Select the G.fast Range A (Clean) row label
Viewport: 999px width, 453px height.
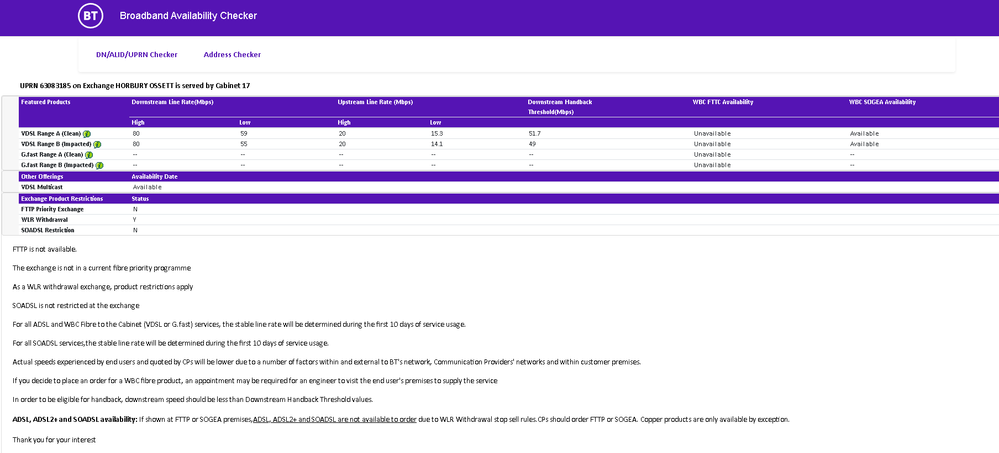[x=52, y=154]
